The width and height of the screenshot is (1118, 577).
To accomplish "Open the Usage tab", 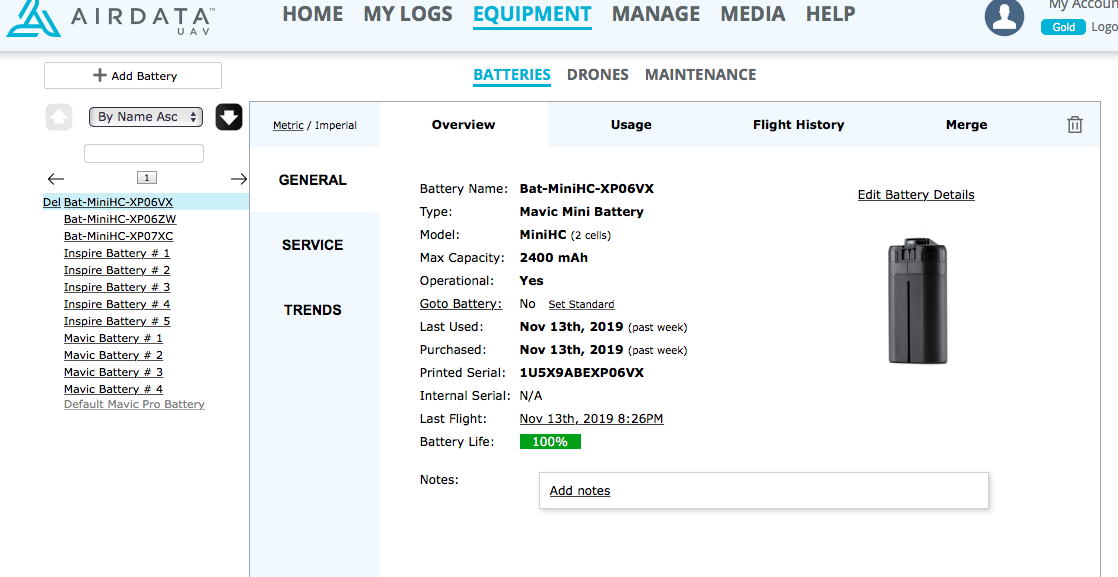I will pos(631,125).
